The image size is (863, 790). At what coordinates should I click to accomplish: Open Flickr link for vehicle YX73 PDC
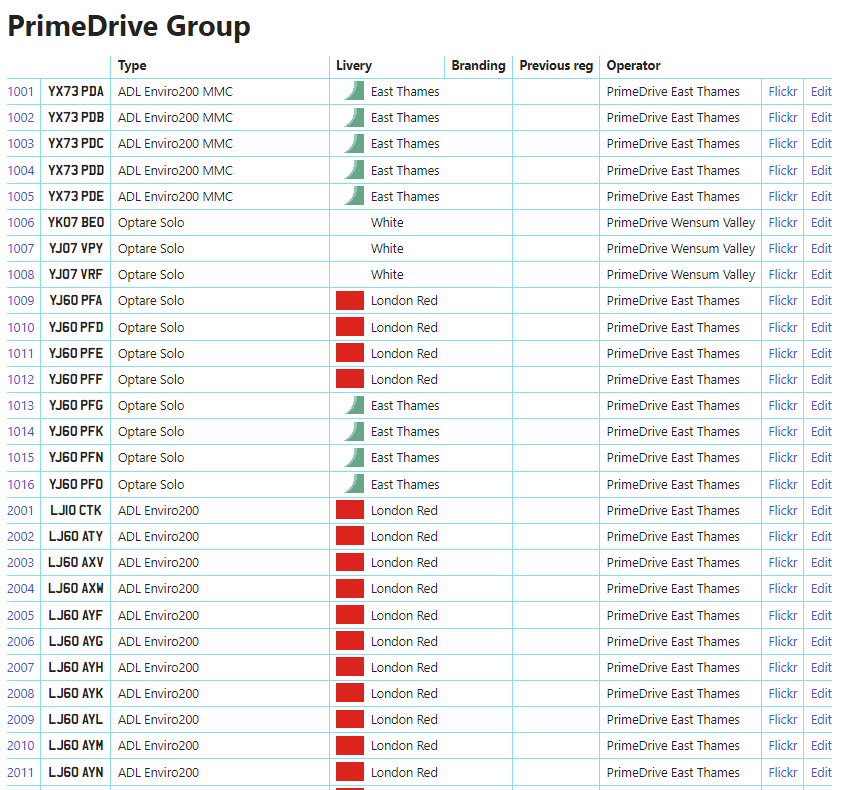(x=783, y=144)
